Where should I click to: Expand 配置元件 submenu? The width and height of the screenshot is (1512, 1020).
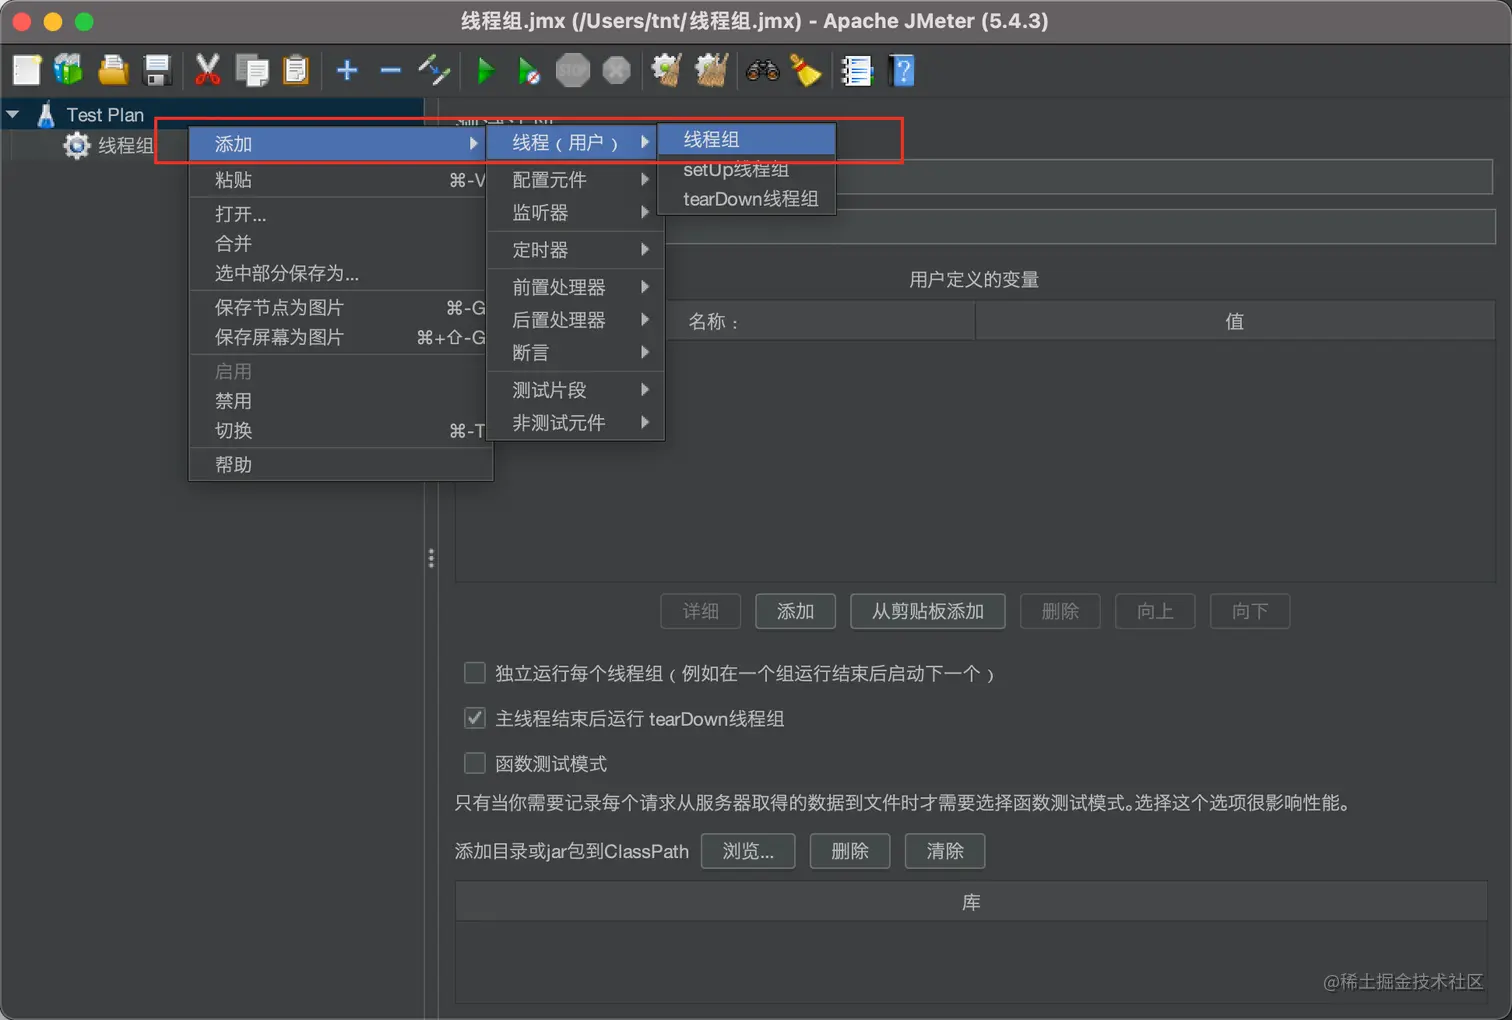point(575,180)
